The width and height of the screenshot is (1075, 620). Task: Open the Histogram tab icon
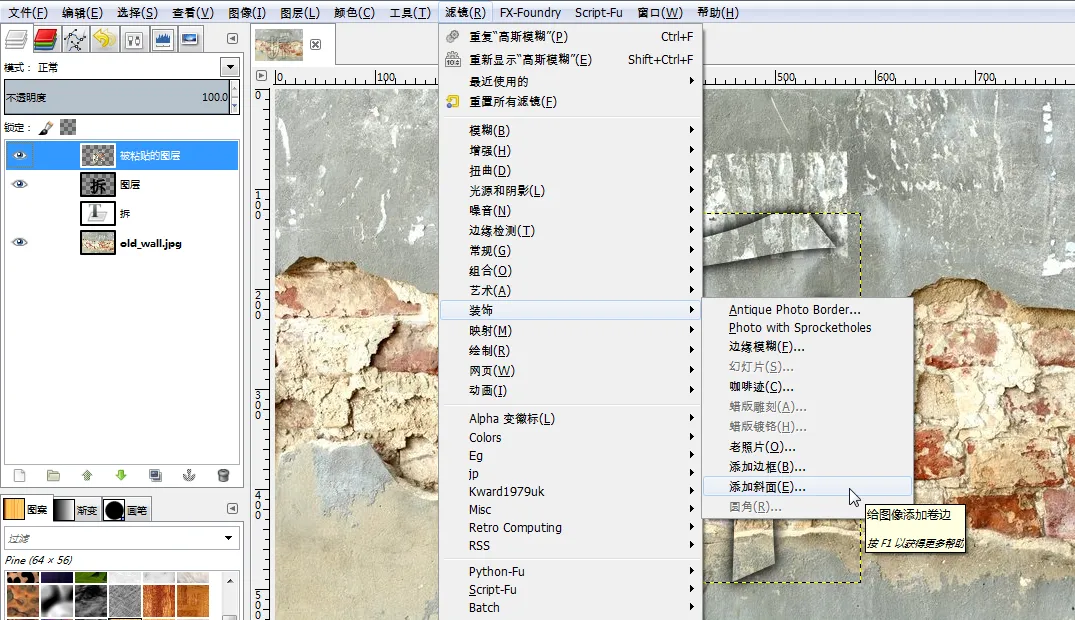click(162, 40)
